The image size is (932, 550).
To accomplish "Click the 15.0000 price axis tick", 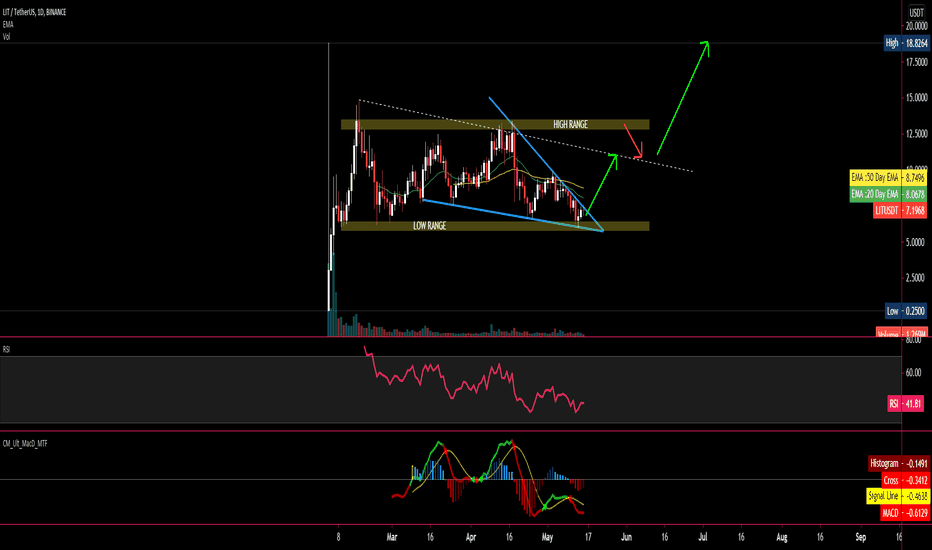I will coord(917,98).
